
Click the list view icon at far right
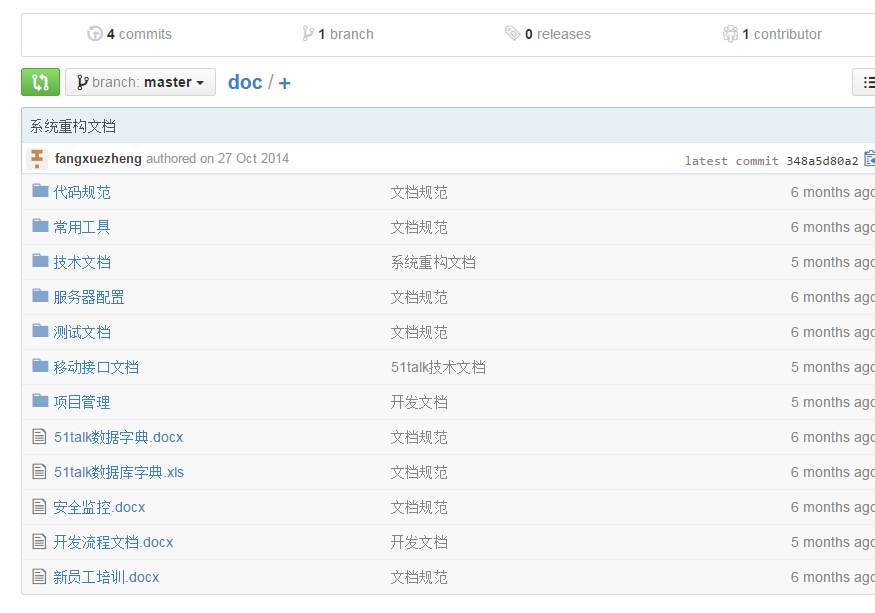pos(864,82)
